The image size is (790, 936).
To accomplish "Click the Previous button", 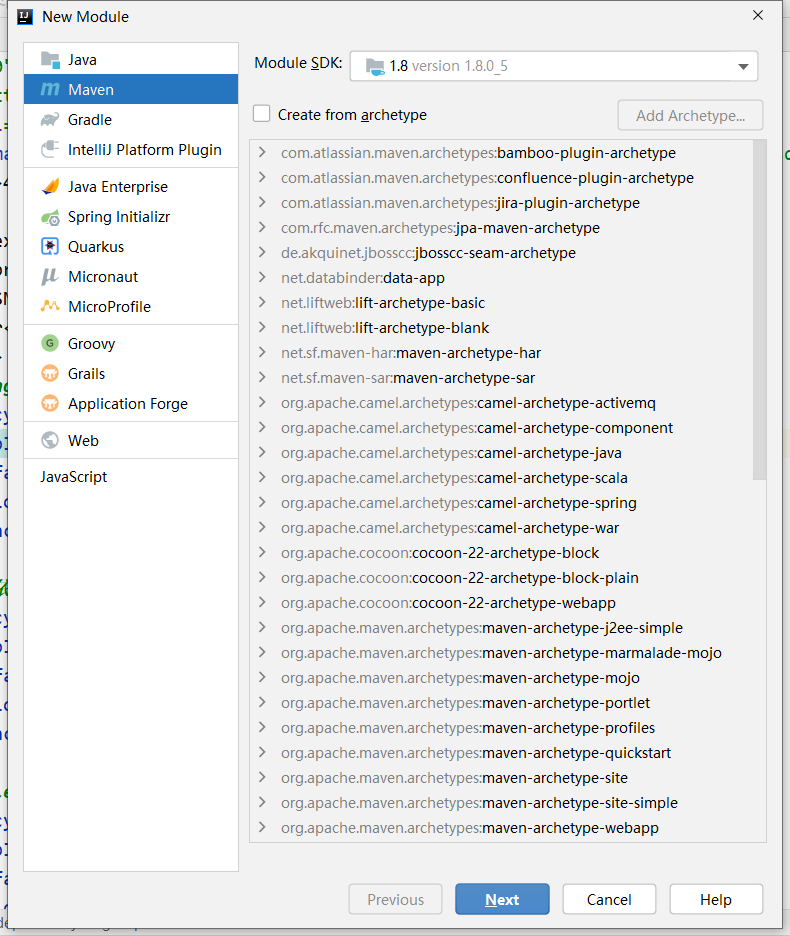I will click(395, 899).
